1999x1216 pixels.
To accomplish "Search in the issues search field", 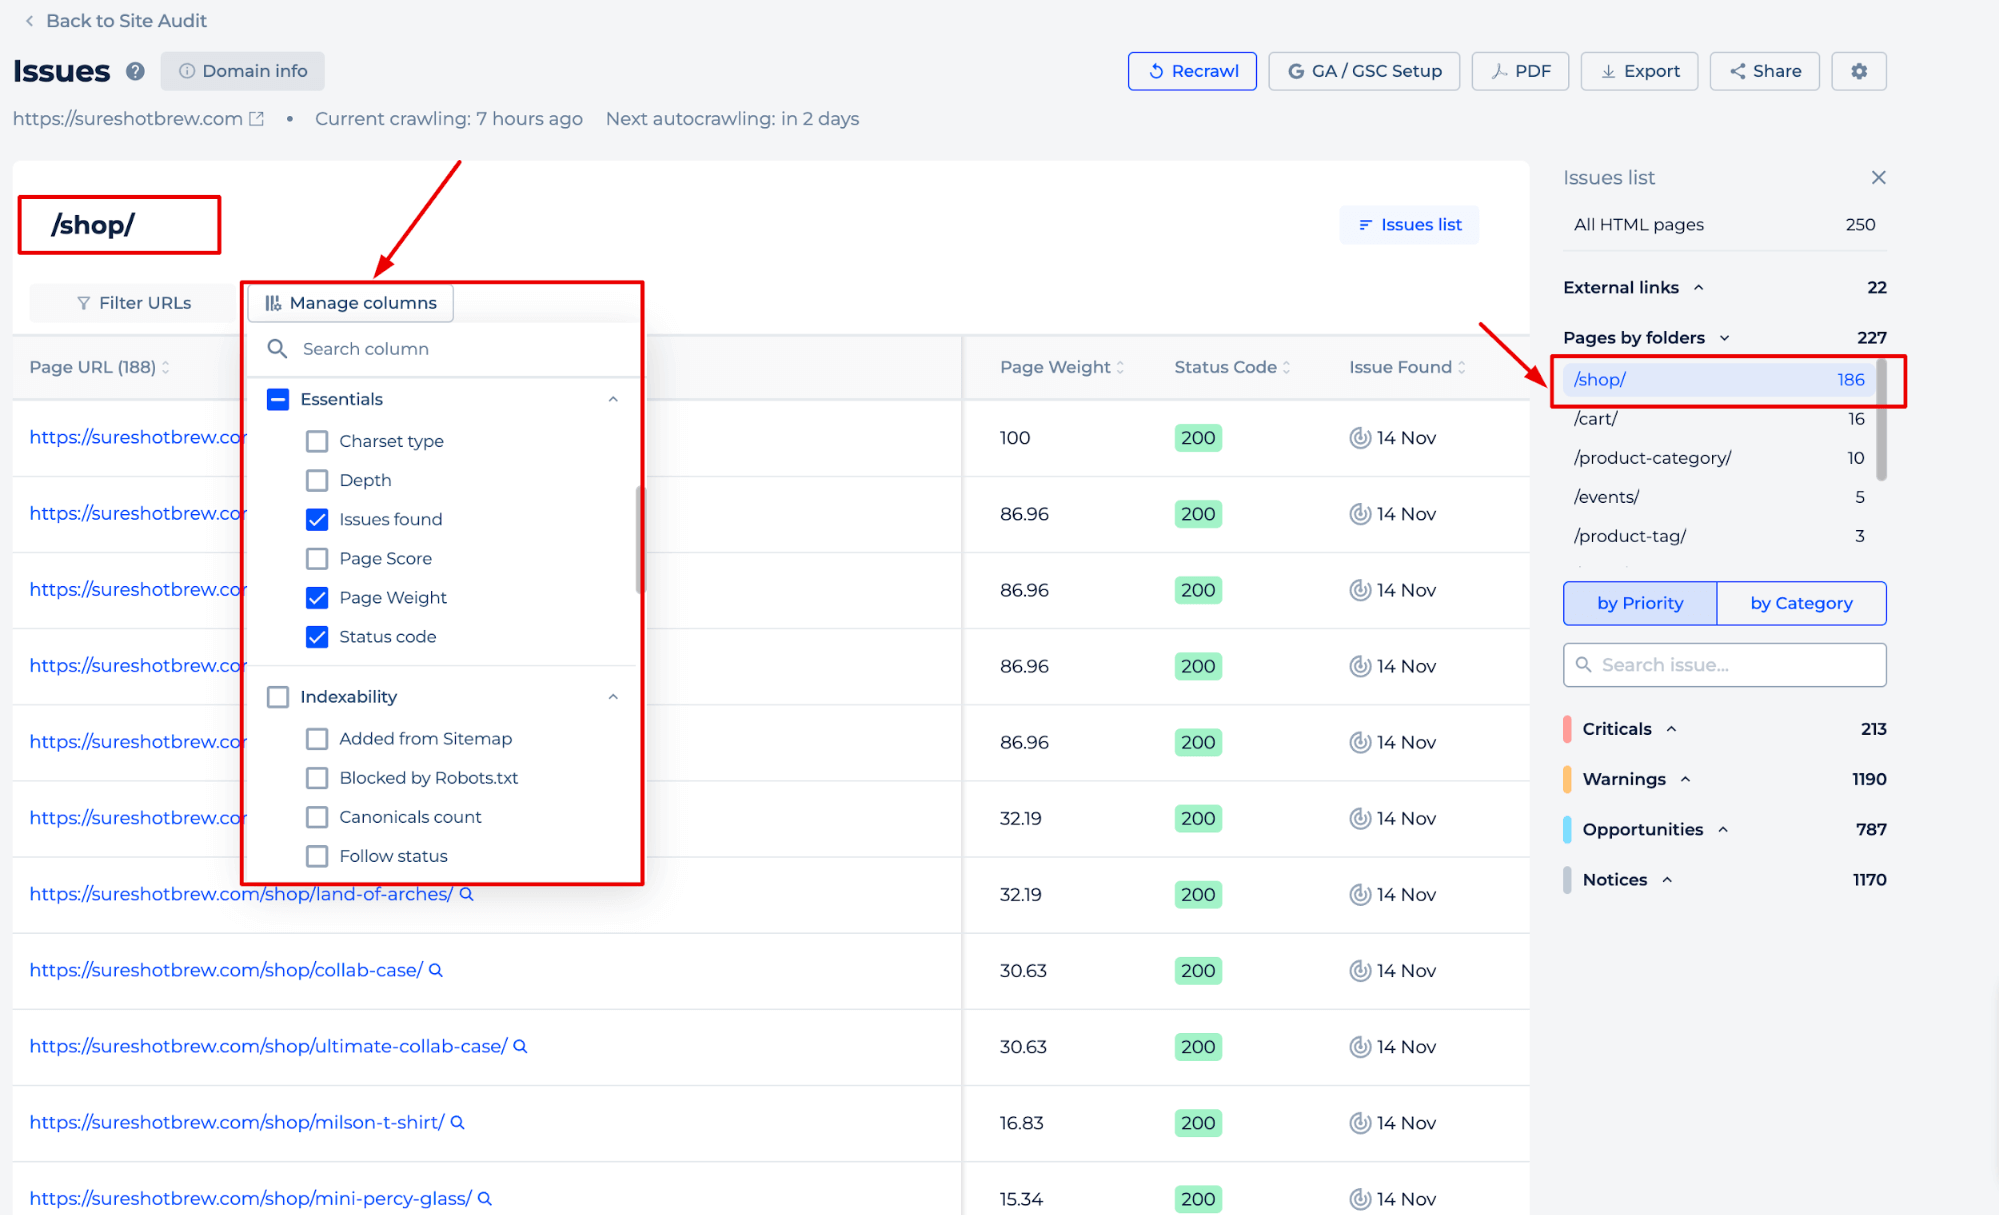I will tap(1725, 664).
